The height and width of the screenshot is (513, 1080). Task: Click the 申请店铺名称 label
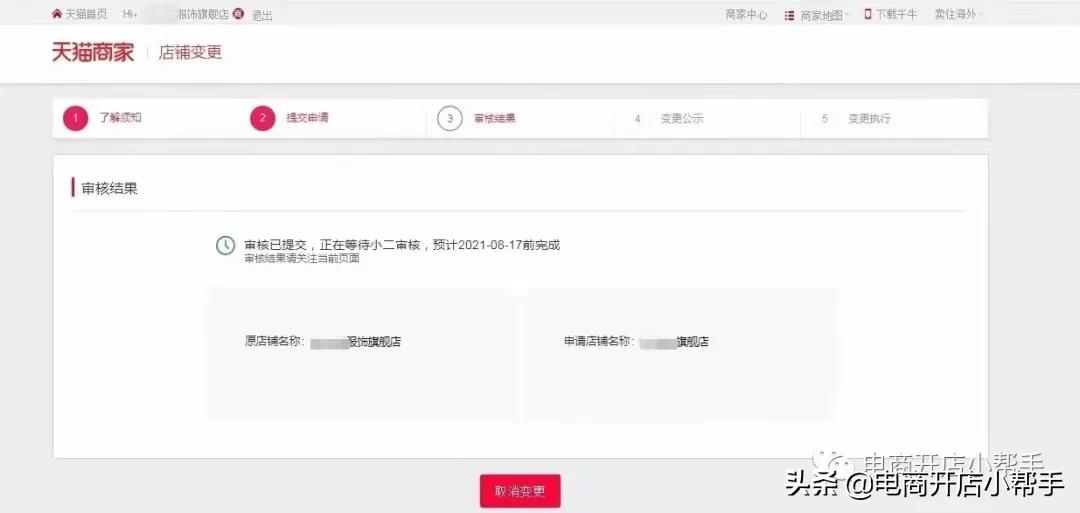(x=599, y=342)
